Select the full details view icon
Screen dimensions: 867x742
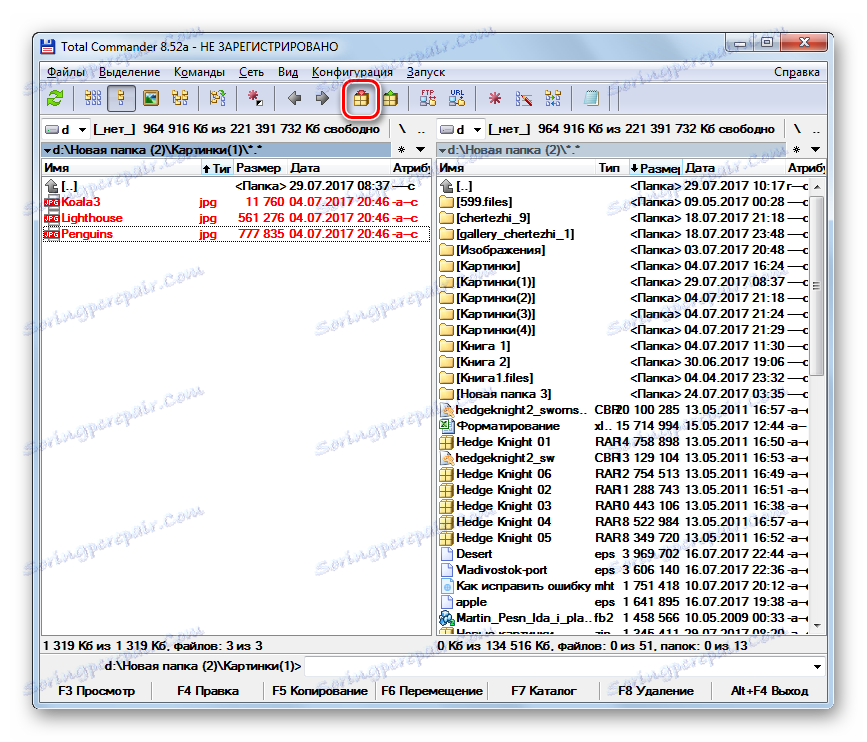pos(121,98)
